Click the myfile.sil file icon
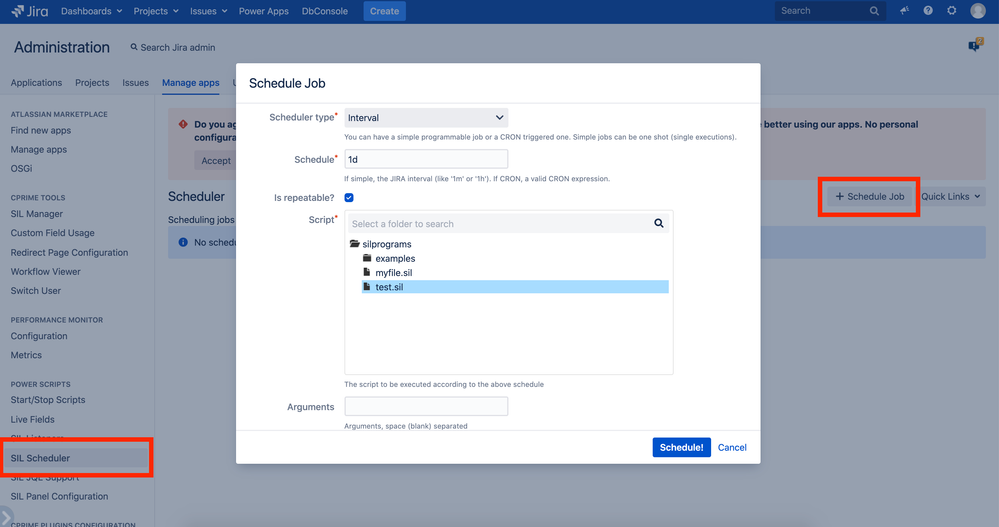The width and height of the screenshot is (999, 527). [x=366, y=272]
